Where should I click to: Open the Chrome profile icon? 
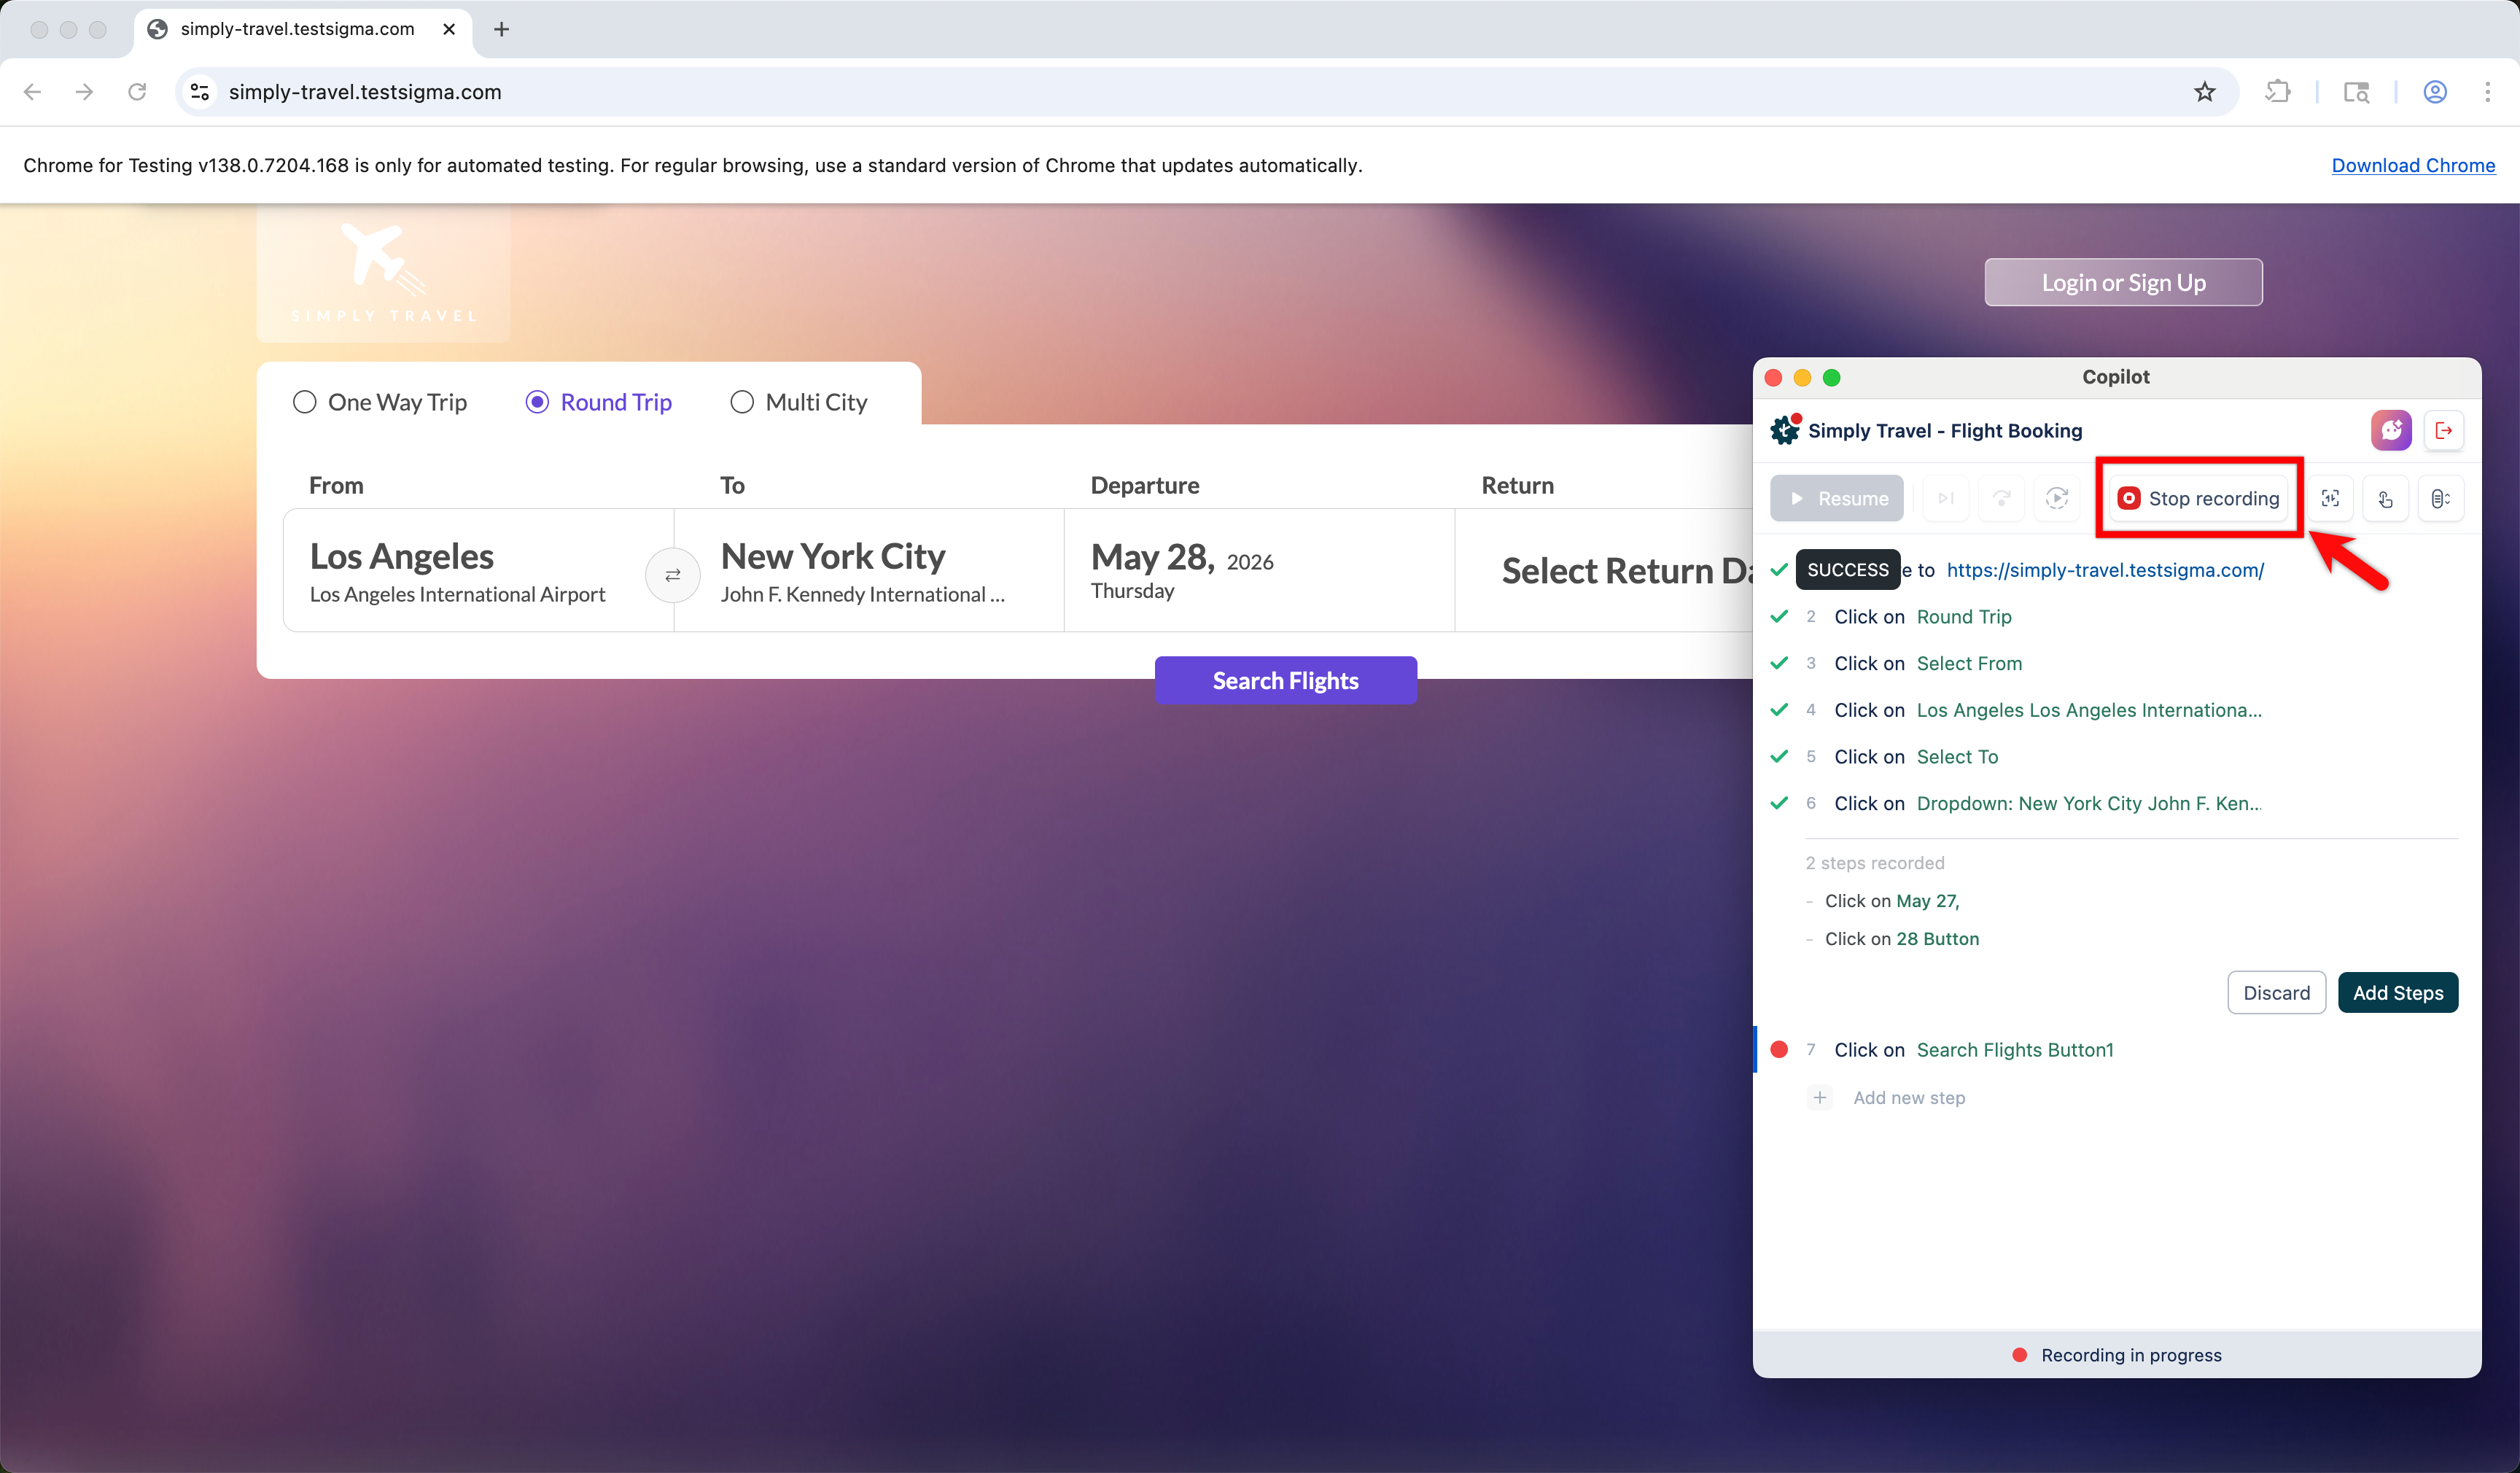click(2435, 92)
